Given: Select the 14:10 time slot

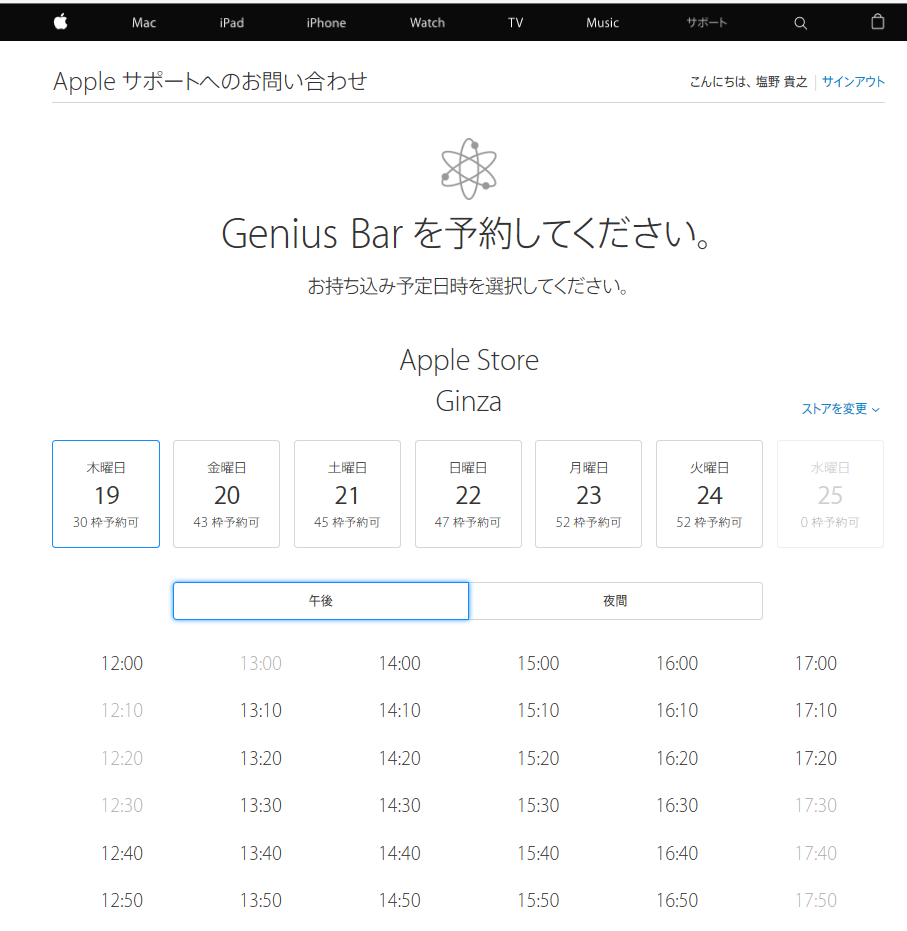Looking at the screenshot, I should 399,710.
